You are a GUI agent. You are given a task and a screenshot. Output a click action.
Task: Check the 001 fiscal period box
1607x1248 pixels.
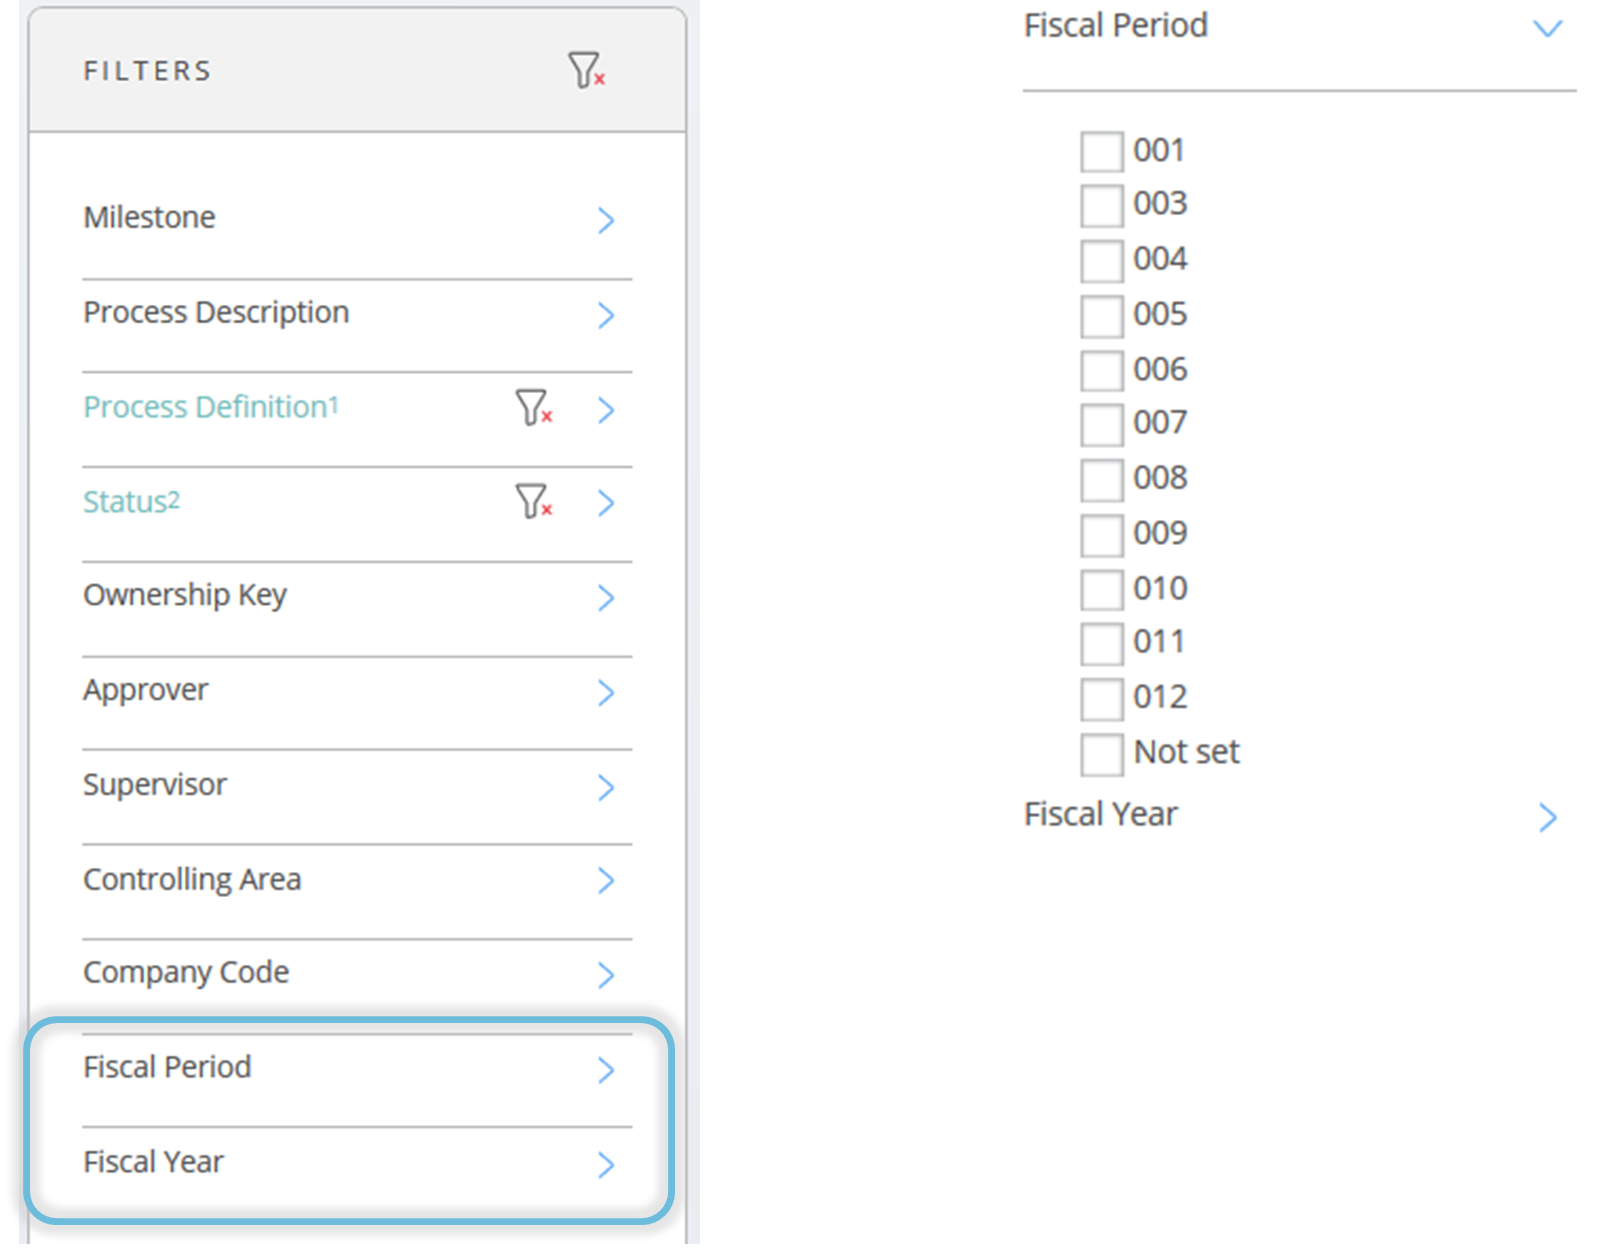coord(1102,152)
